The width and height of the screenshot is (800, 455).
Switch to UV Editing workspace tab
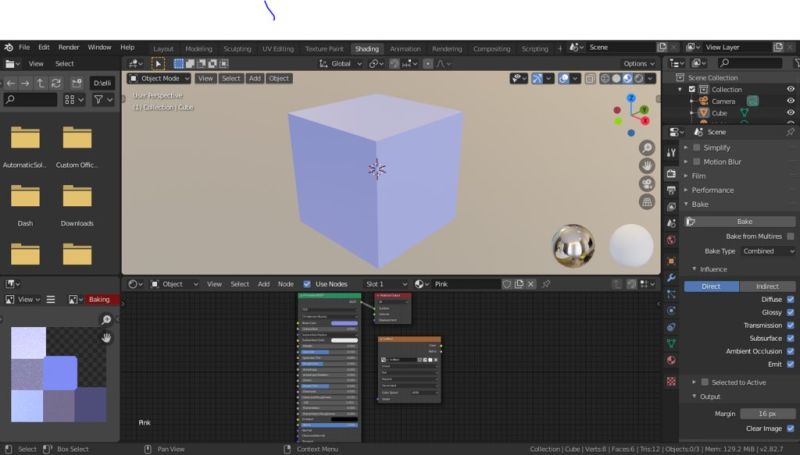[x=278, y=49]
